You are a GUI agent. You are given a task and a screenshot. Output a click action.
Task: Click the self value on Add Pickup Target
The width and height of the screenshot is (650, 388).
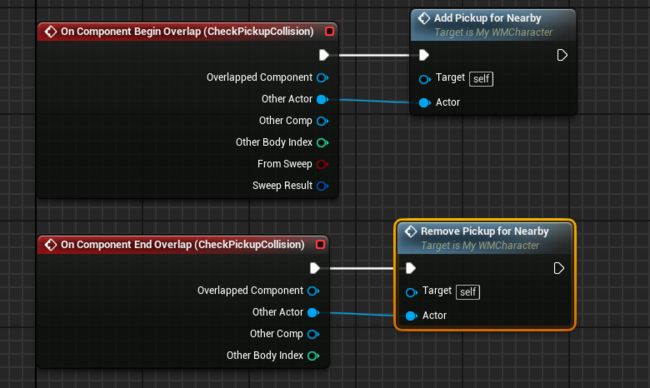pyautogui.click(x=481, y=79)
